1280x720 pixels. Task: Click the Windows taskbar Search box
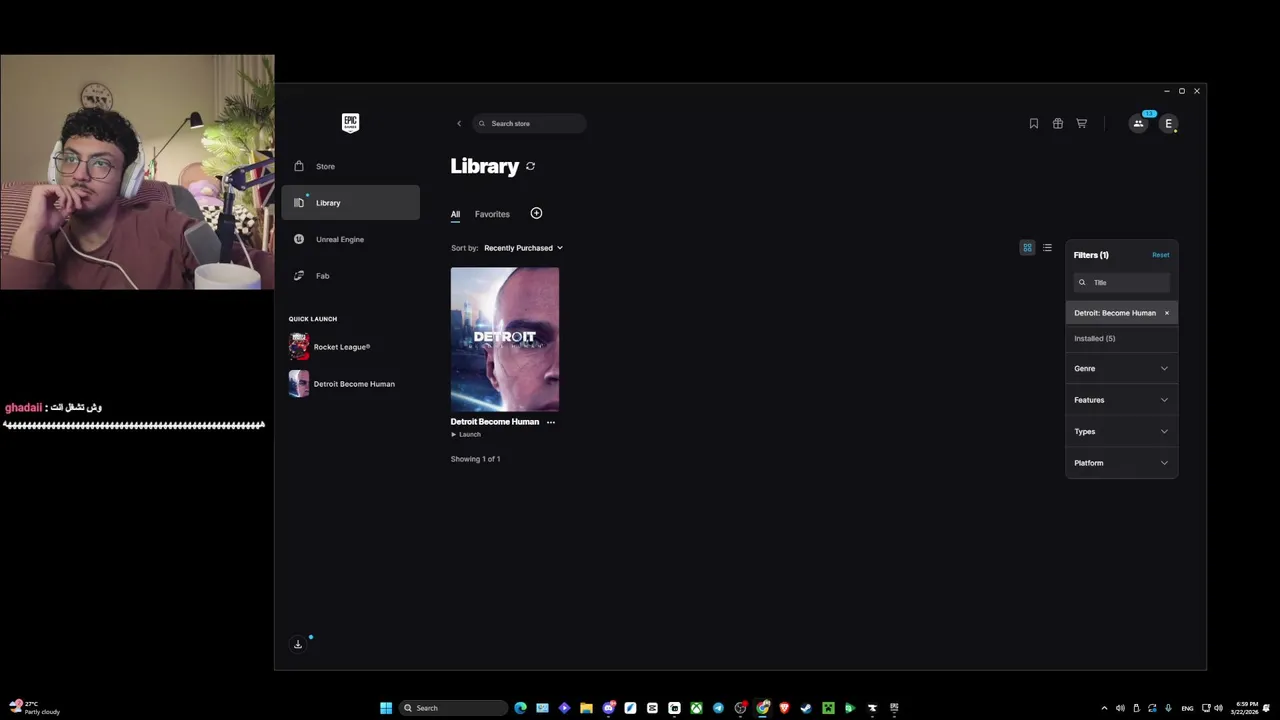[x=453, y=708]
